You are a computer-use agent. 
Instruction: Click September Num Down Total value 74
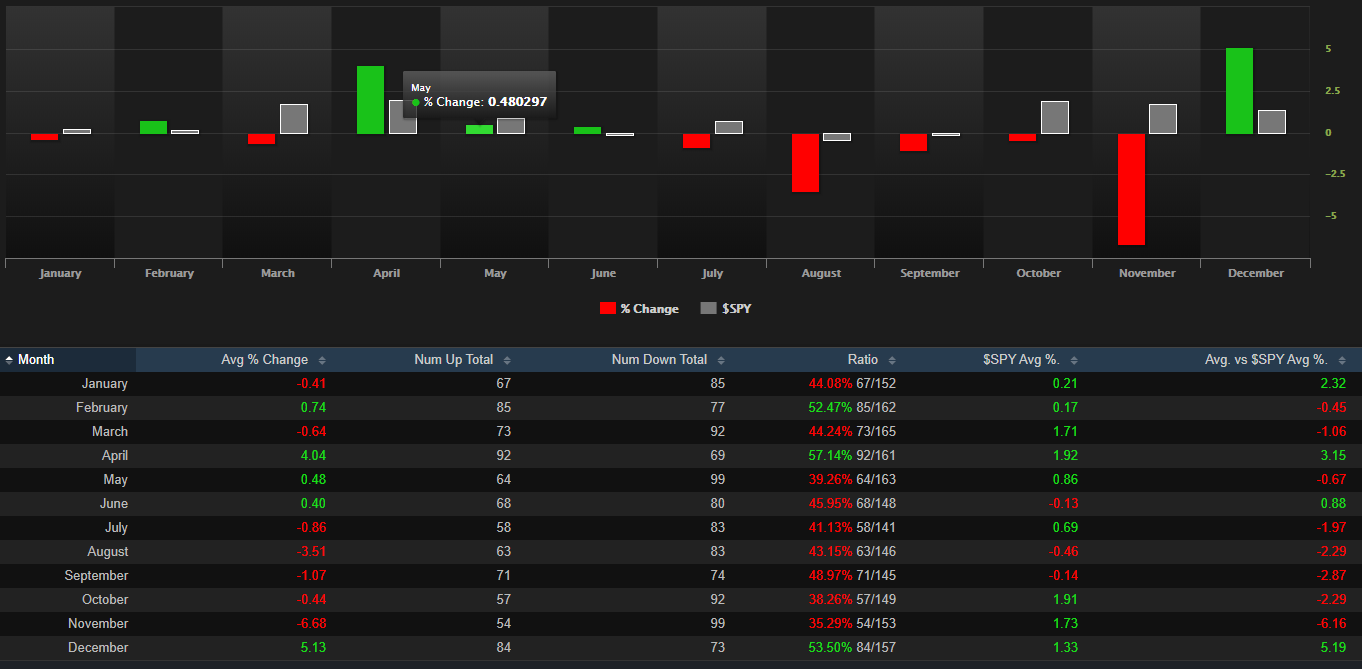pyautogui.click(x=717, y=576)
